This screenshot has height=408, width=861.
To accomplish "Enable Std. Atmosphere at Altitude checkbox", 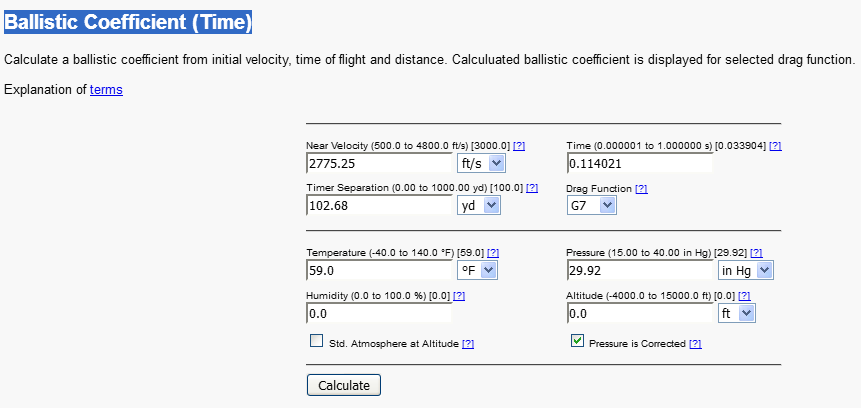I will tap(317, 342).
